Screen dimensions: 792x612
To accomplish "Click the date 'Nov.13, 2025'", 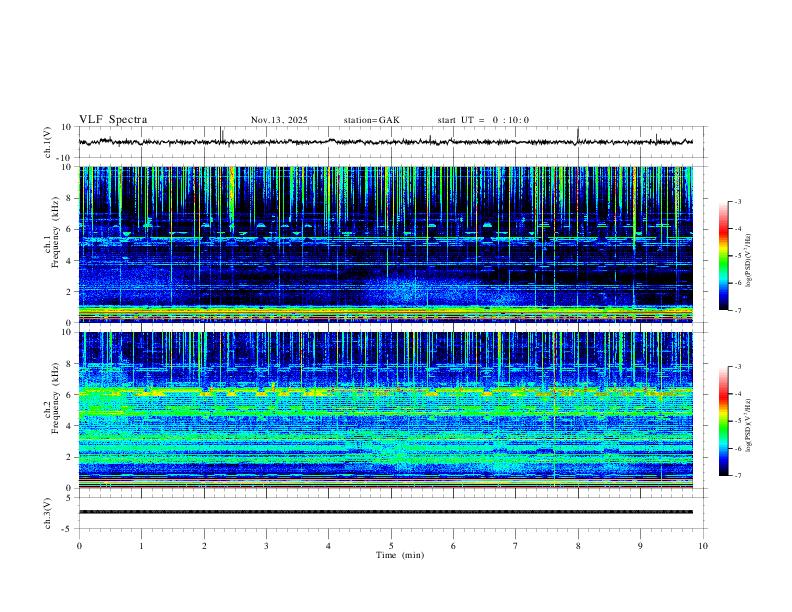I will pyautogui.click(x=279, y=120).
